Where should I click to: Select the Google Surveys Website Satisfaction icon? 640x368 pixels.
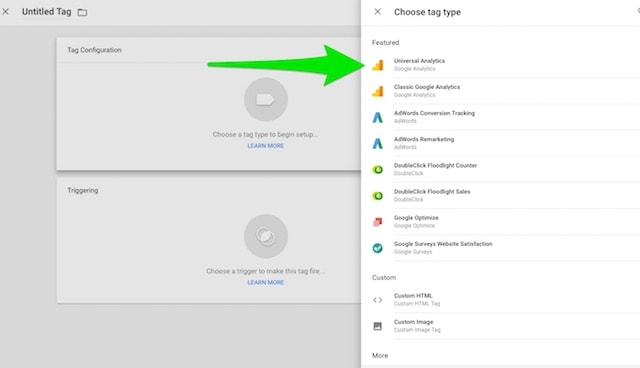[x=378, y=248]
